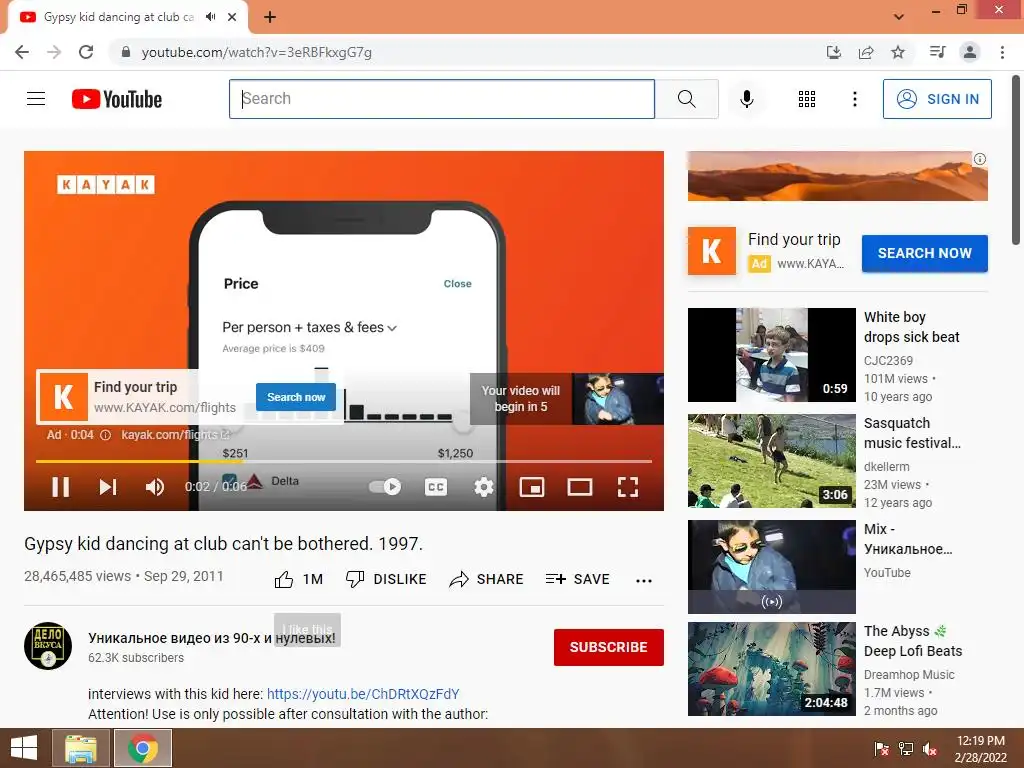Open CJC2369 channel name
Image resolution: width=1024 pixels, height=768 pixels.
[x=888, y=360]
